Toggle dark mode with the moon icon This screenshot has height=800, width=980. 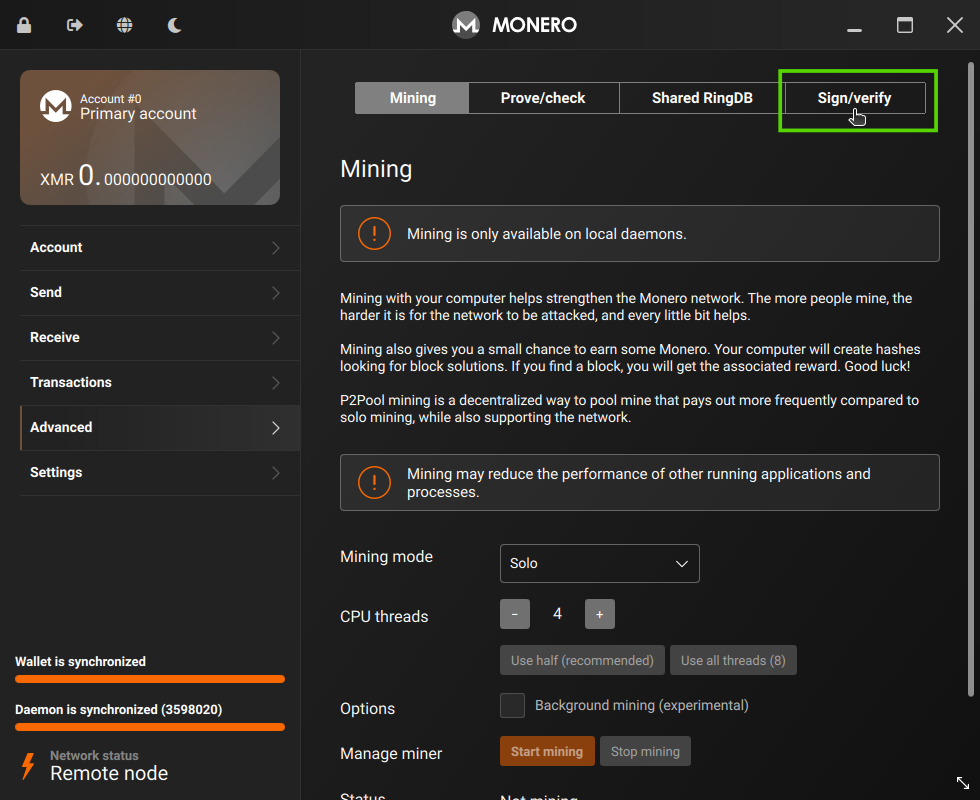point(174,24)
